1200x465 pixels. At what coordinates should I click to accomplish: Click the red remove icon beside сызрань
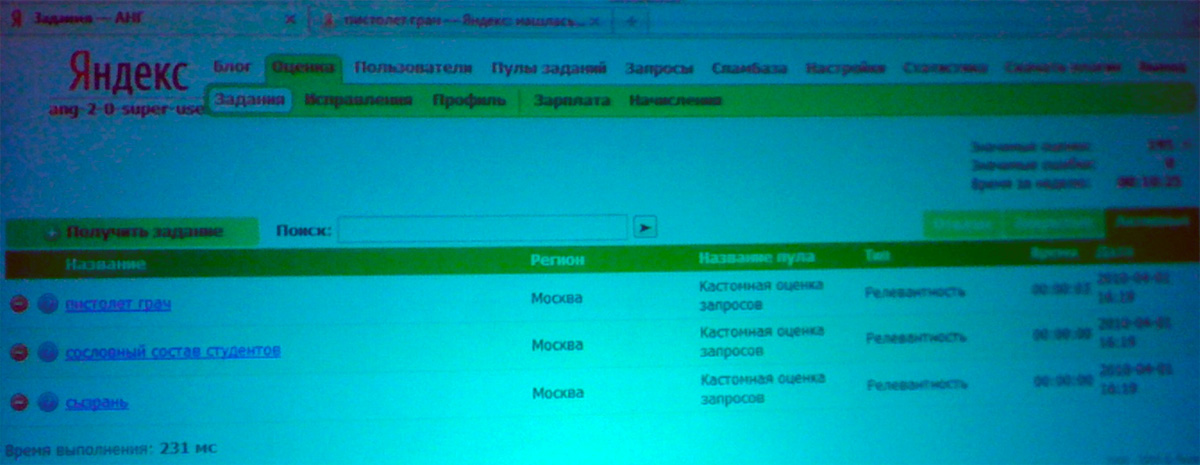tap(18, 402)
